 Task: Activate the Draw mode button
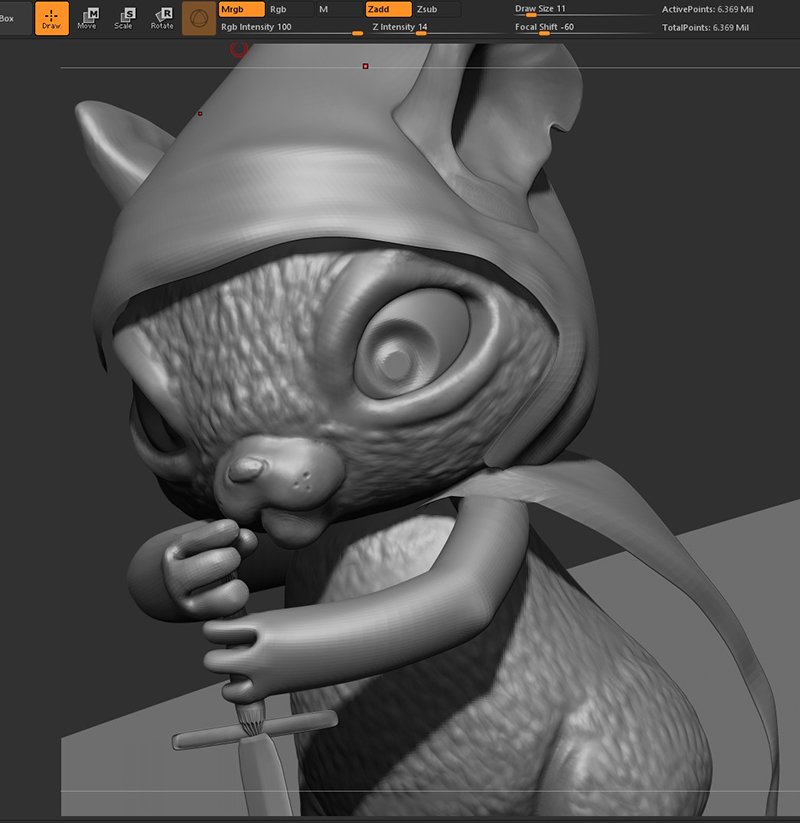point(51,18)
